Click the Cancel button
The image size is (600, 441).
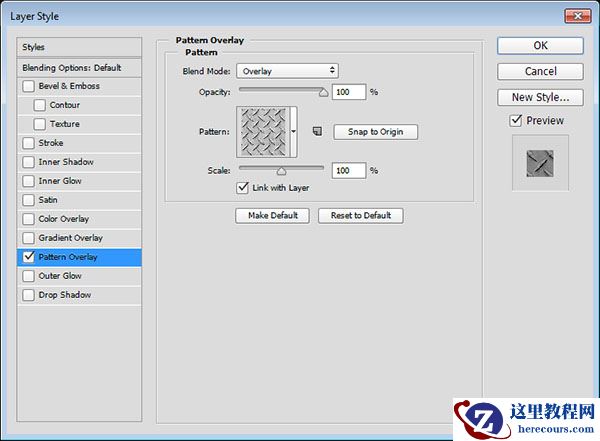[x=540, y=71]
